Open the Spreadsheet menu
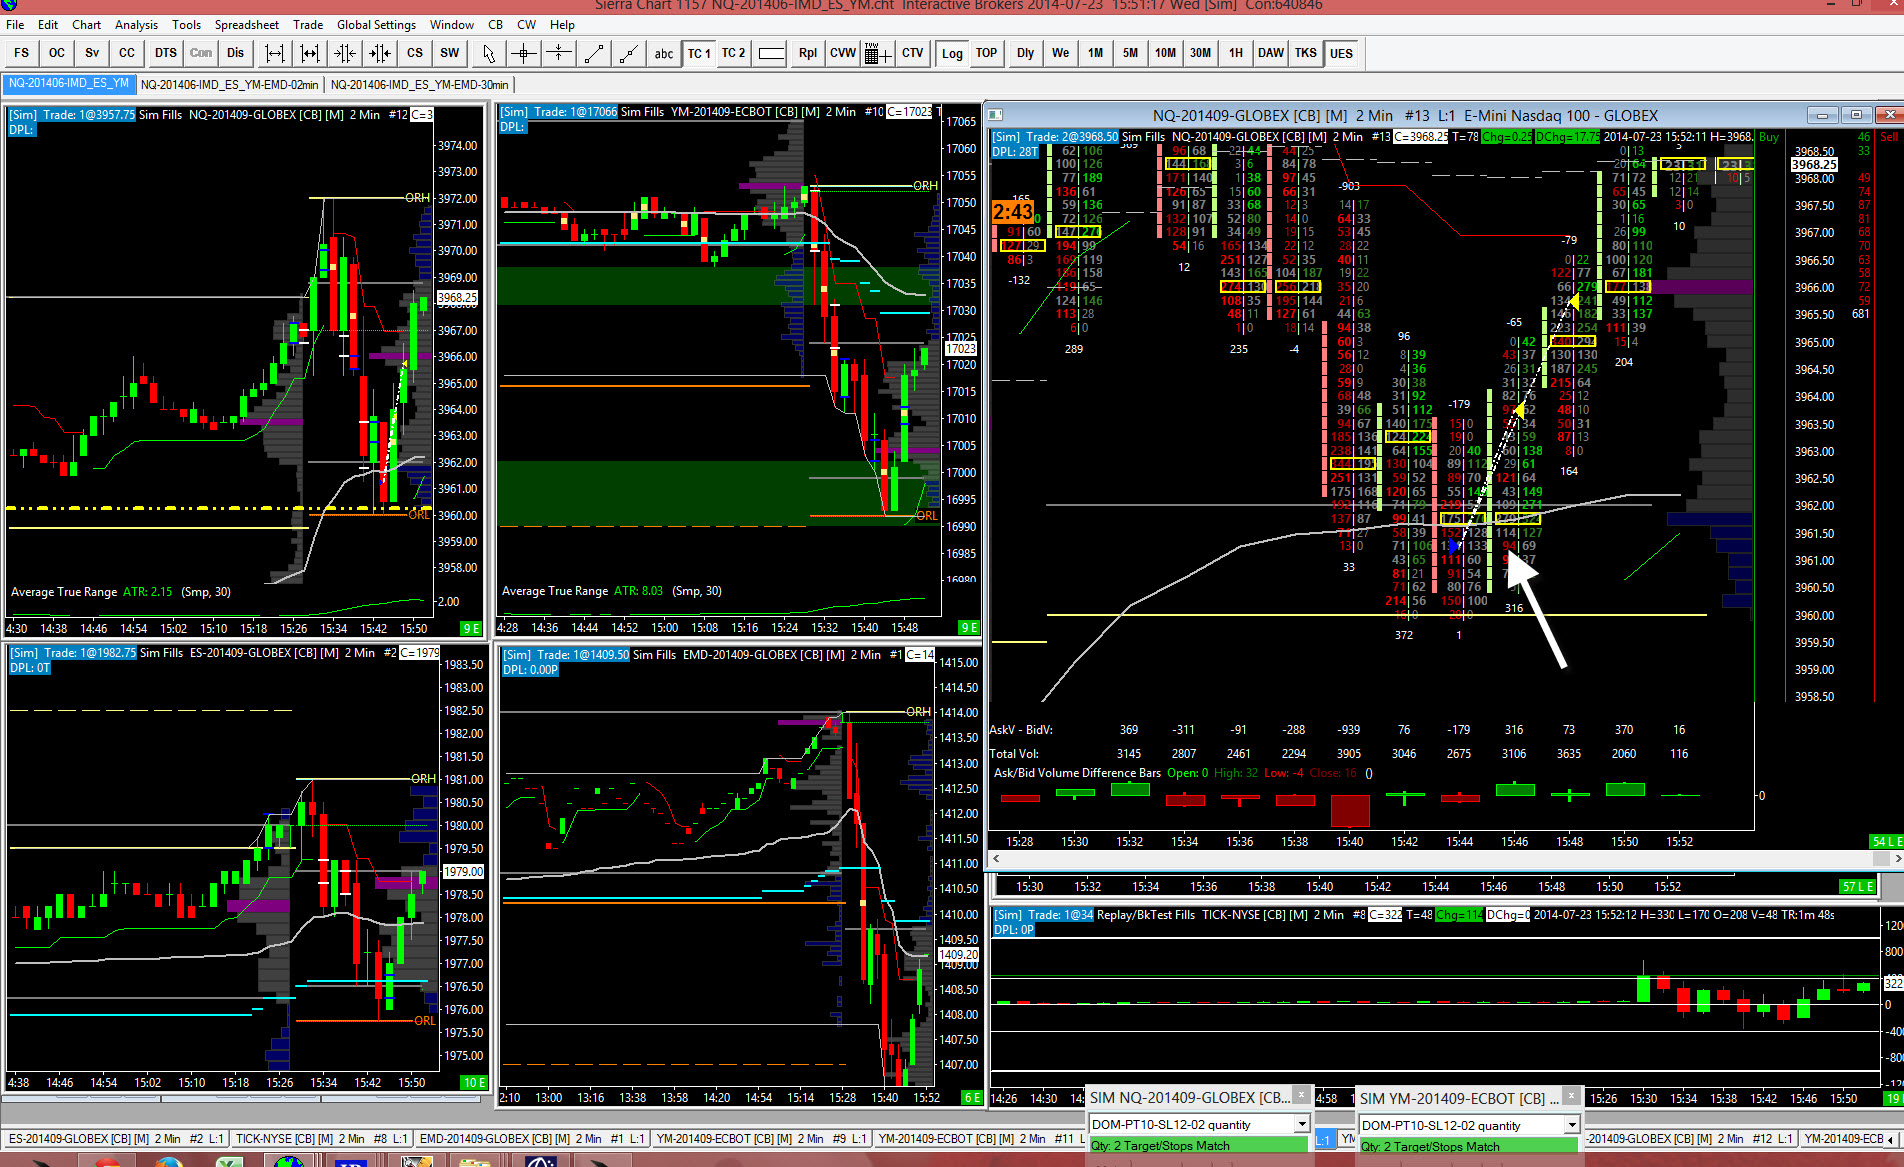Image resolution: width=1904 pixels, height=1167 pixels. click(x=246, y=24)
